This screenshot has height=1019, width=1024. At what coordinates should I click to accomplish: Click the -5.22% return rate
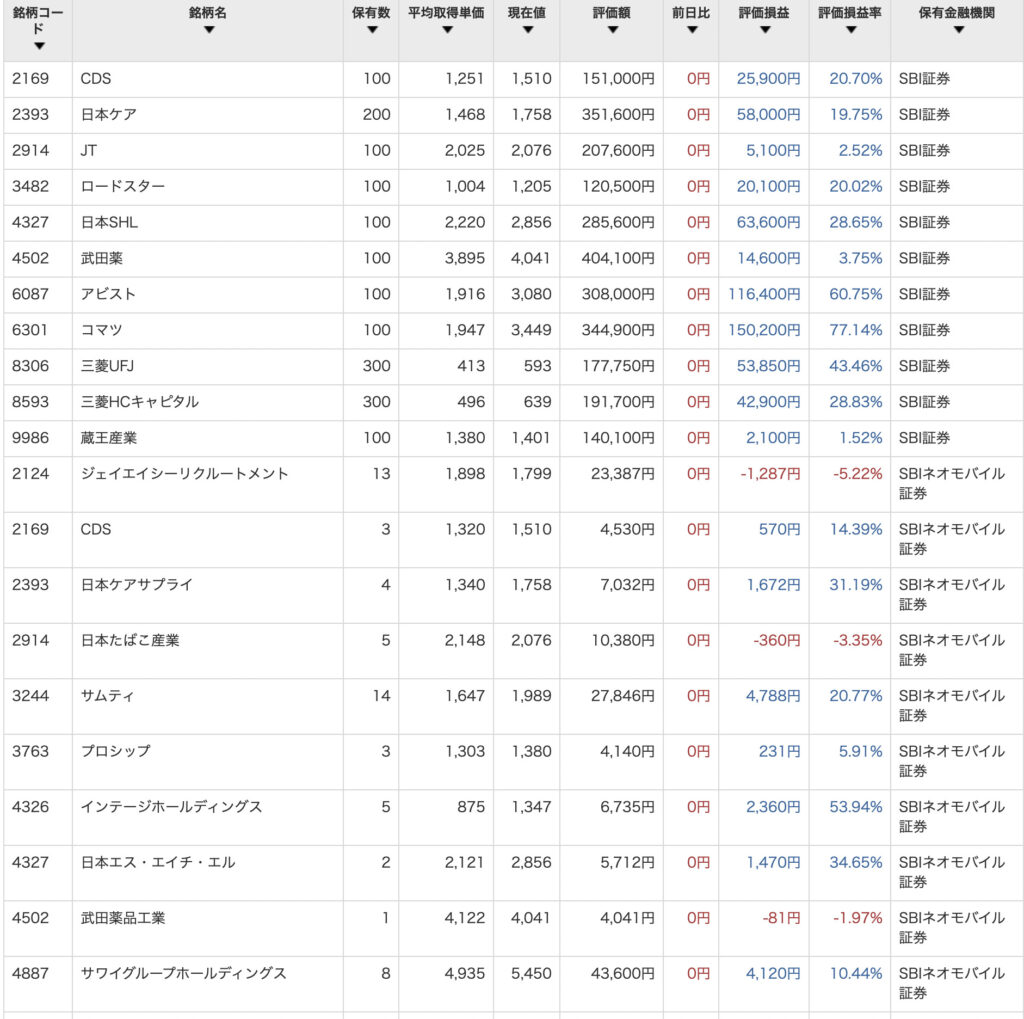857,474
